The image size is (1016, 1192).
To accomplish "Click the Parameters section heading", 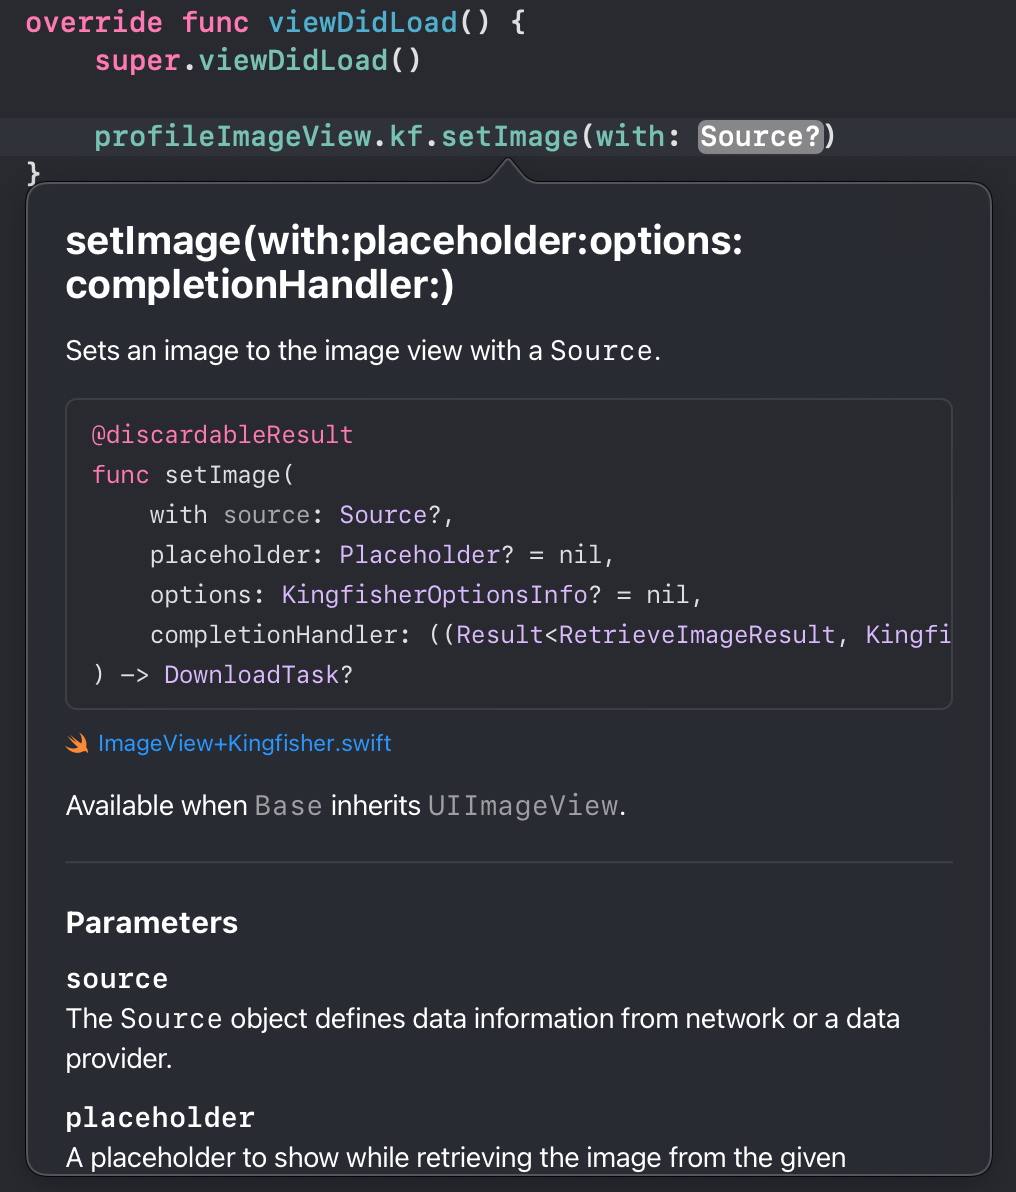I will (x=152, y=922).
